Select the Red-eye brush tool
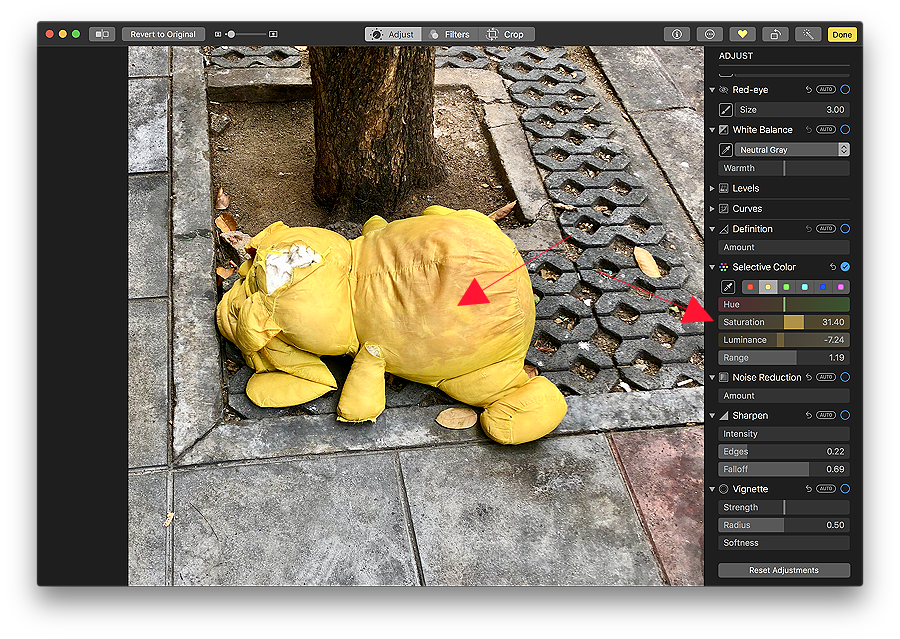Image resolution: width=900 pixels, height=639 pixels. (x=726, y=110)
